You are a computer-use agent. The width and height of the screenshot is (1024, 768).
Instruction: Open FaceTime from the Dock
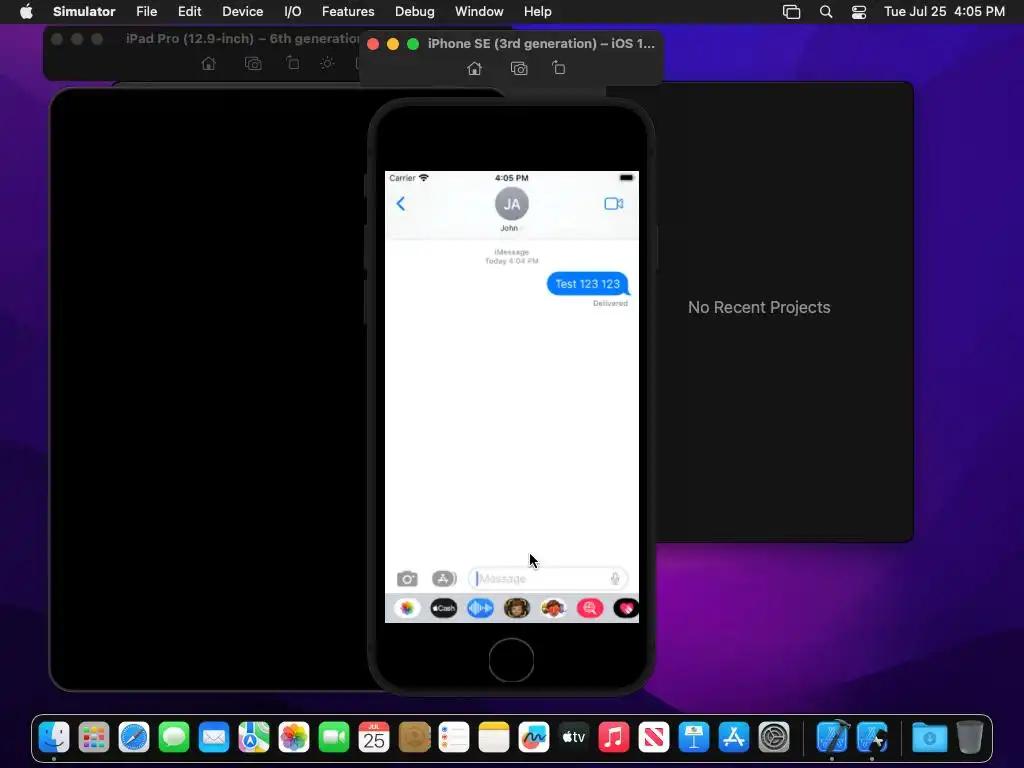tap(334, 738)
